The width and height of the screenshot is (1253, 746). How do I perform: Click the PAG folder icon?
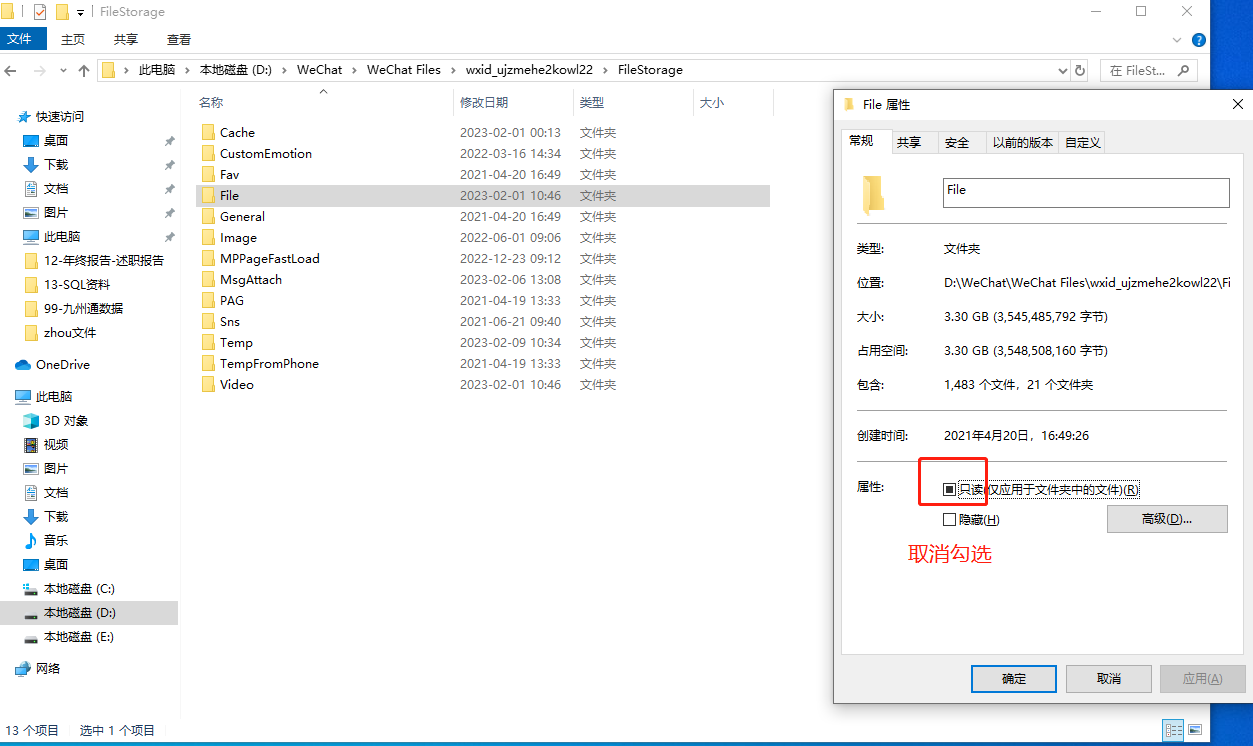coord(208,300)
